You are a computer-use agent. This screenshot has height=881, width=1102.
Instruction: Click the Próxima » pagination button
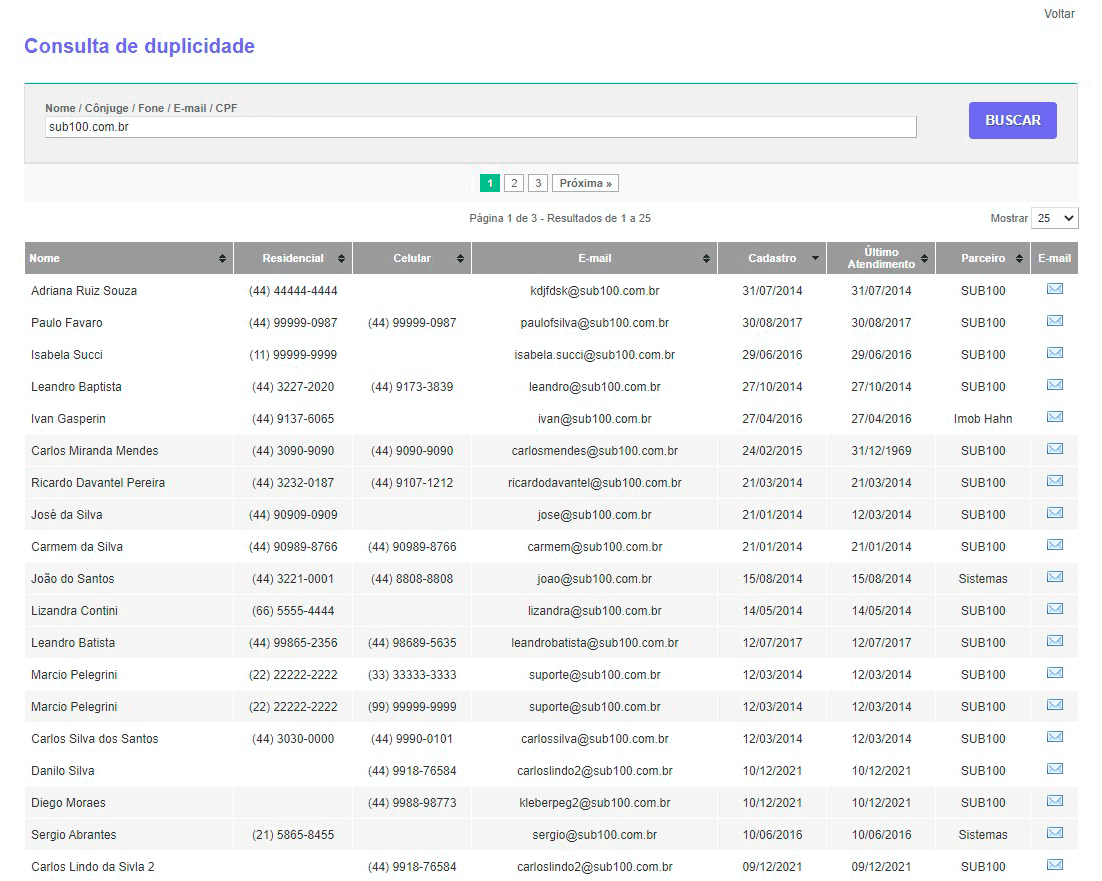click(x=585, y=183)
